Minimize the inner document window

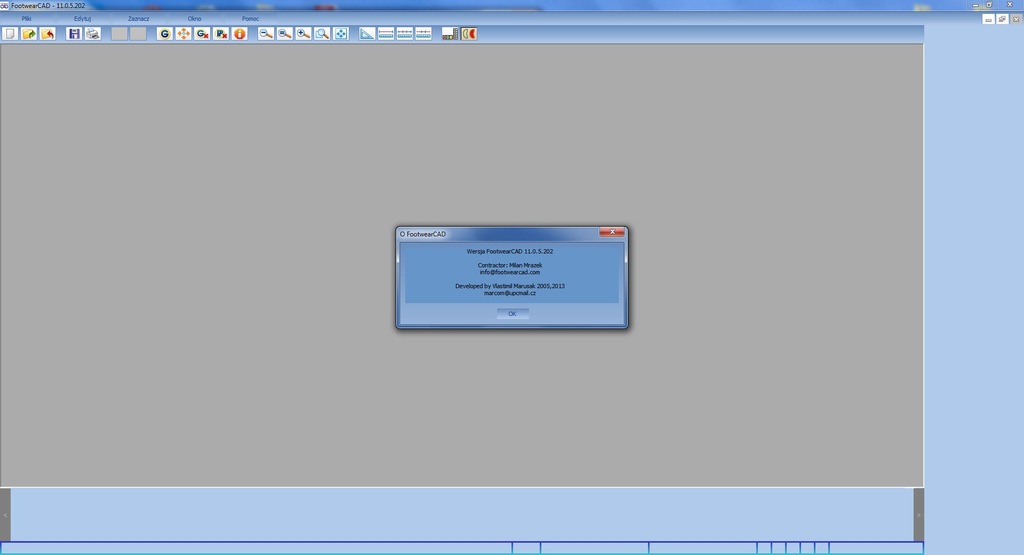(988, 20)
